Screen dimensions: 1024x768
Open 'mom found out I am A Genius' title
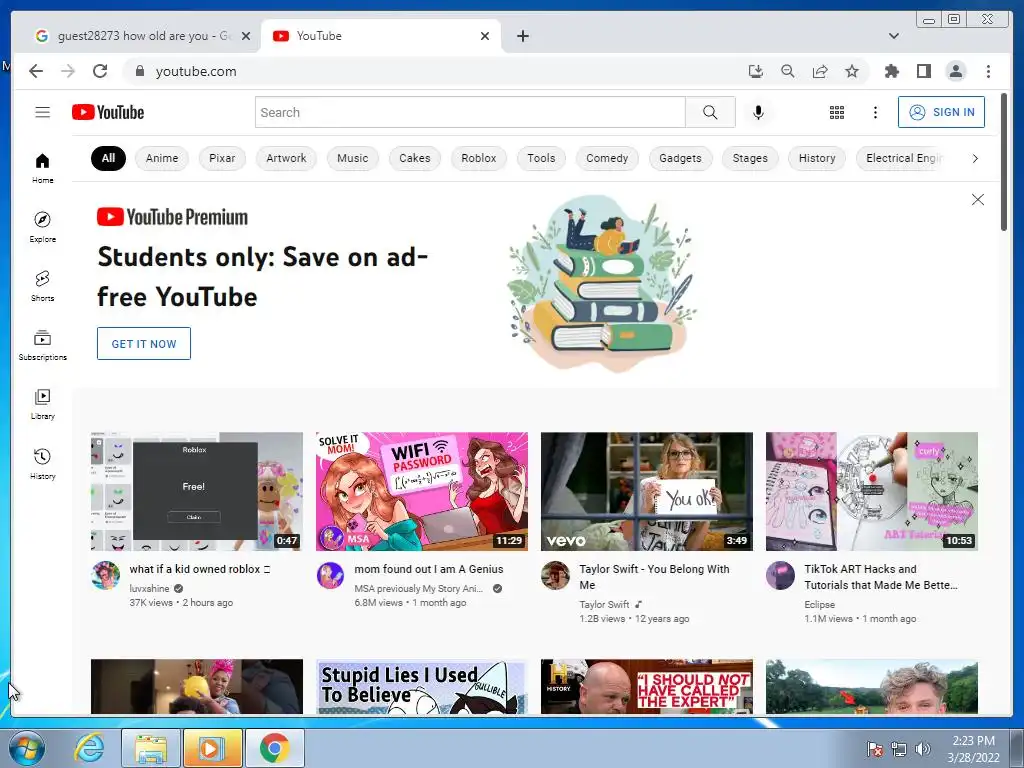click(x=428, y=569)
